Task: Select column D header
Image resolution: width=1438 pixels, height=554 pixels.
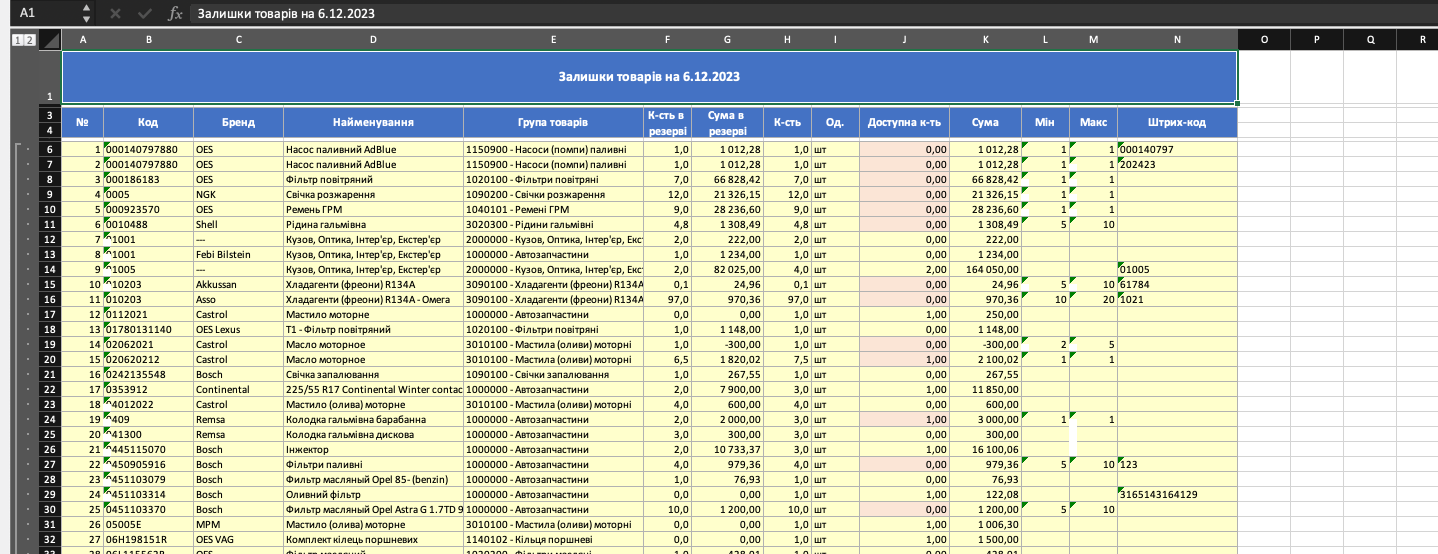Action: pos(373,40)
